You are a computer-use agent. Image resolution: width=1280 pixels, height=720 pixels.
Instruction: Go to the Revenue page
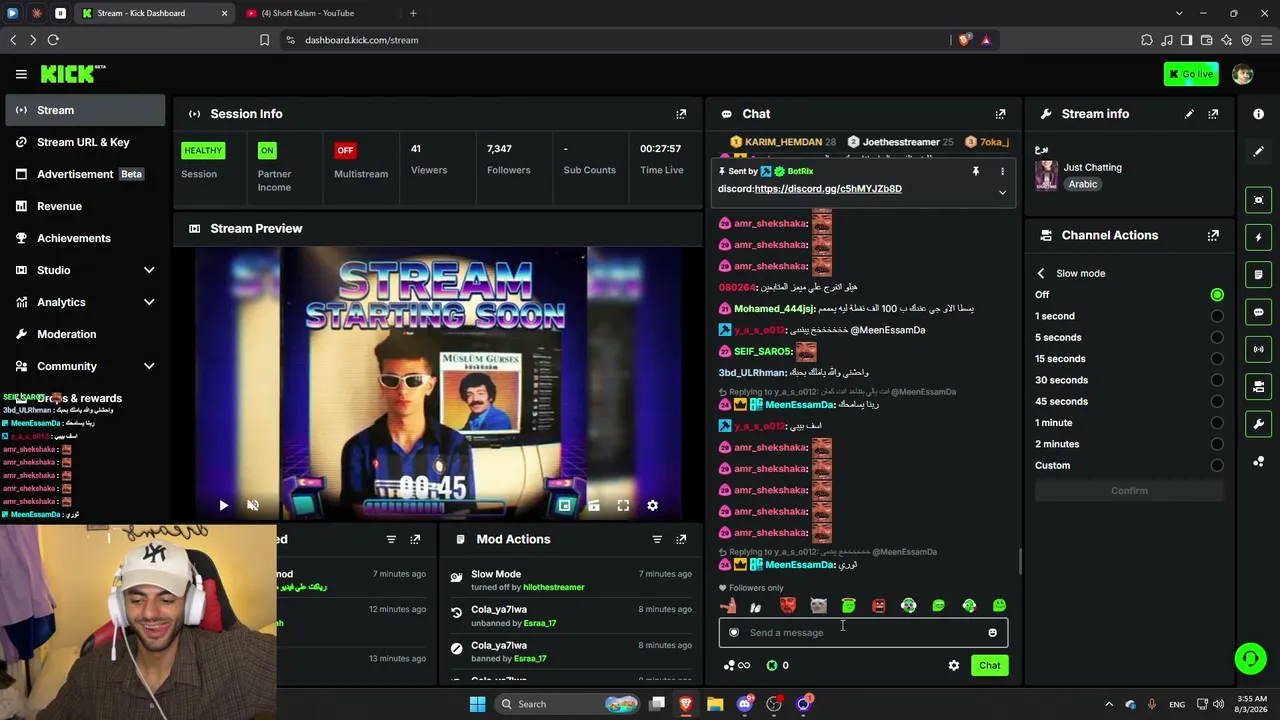85,206
